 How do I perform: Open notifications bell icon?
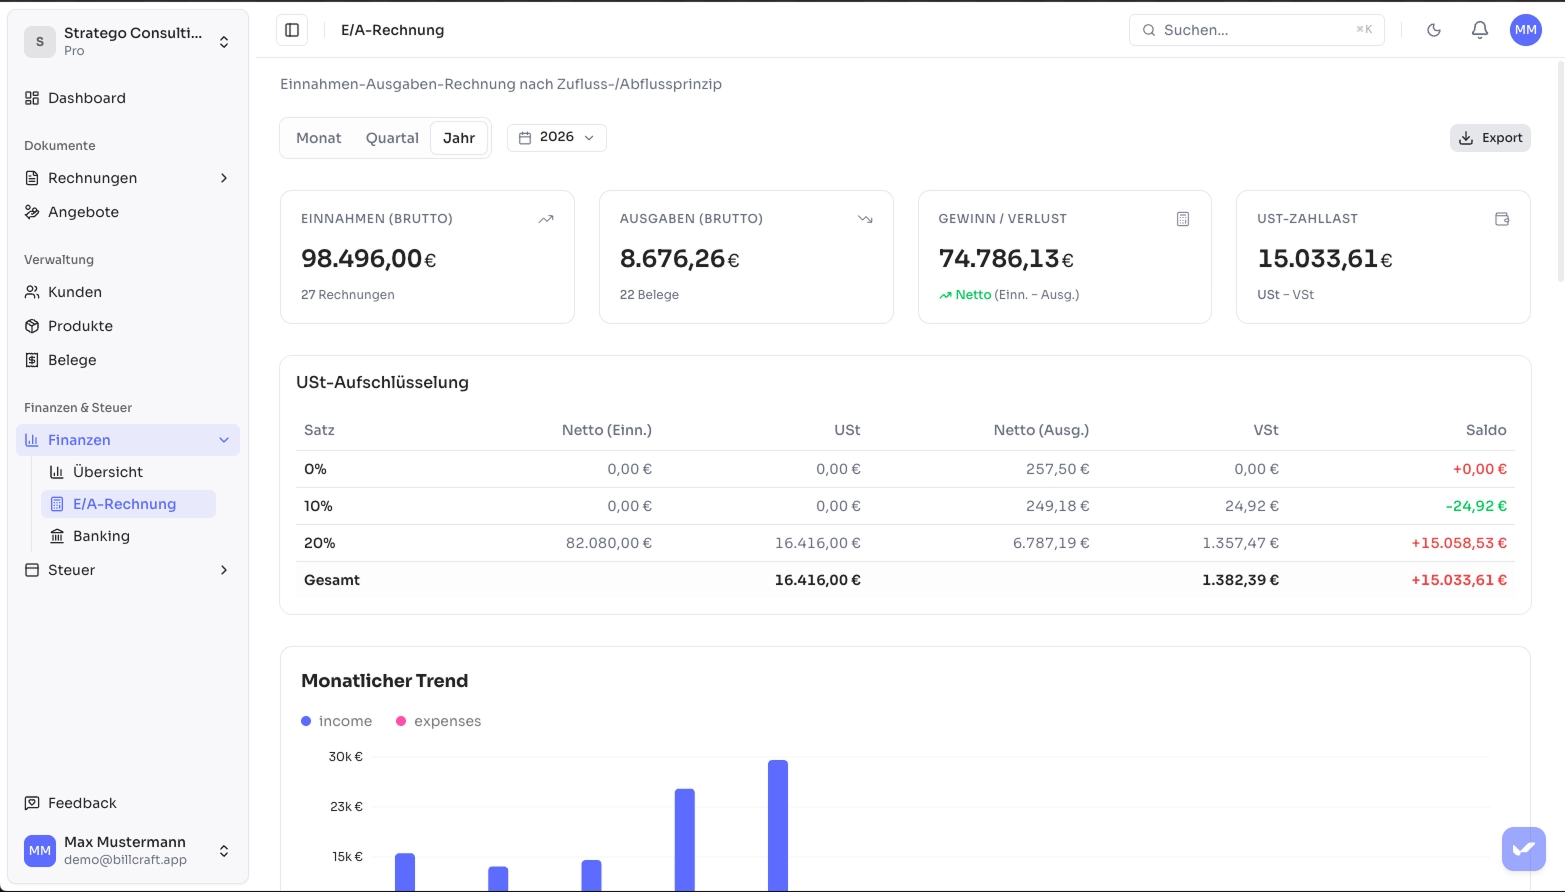[x=1480, y=30]
